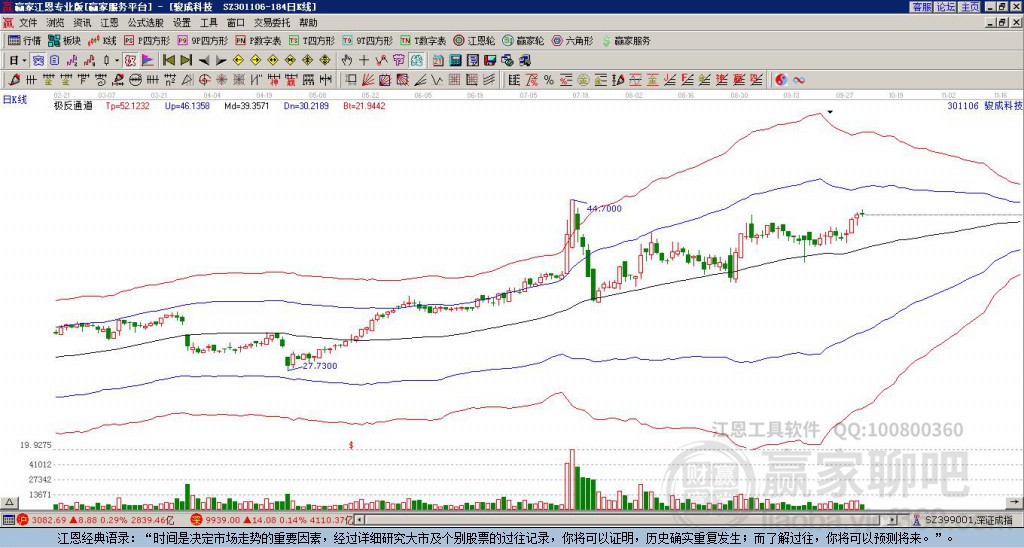Open the 帮助 menu
1024x548 pixels.
(308, 23)
